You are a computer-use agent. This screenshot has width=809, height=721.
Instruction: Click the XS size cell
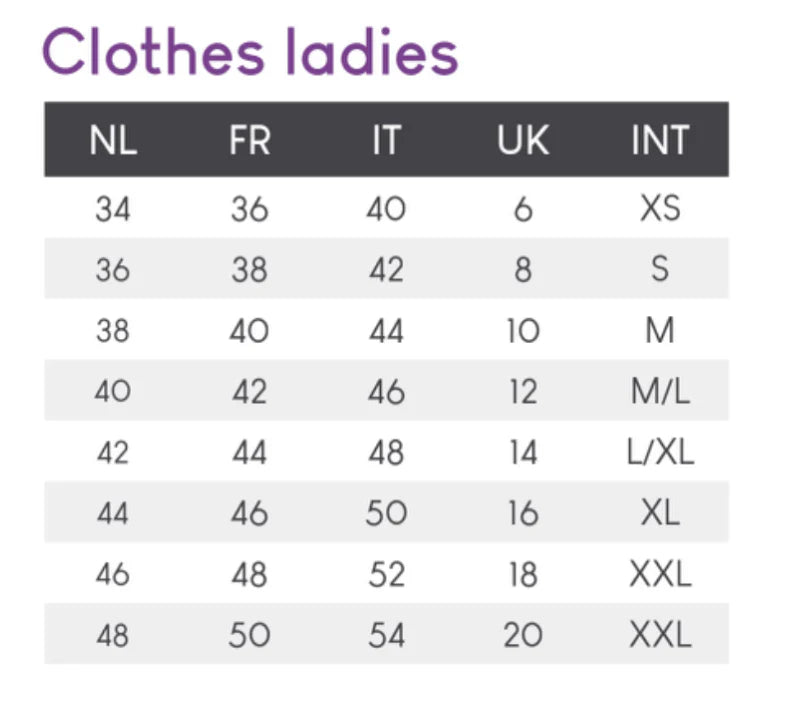[x=660, y=209]
